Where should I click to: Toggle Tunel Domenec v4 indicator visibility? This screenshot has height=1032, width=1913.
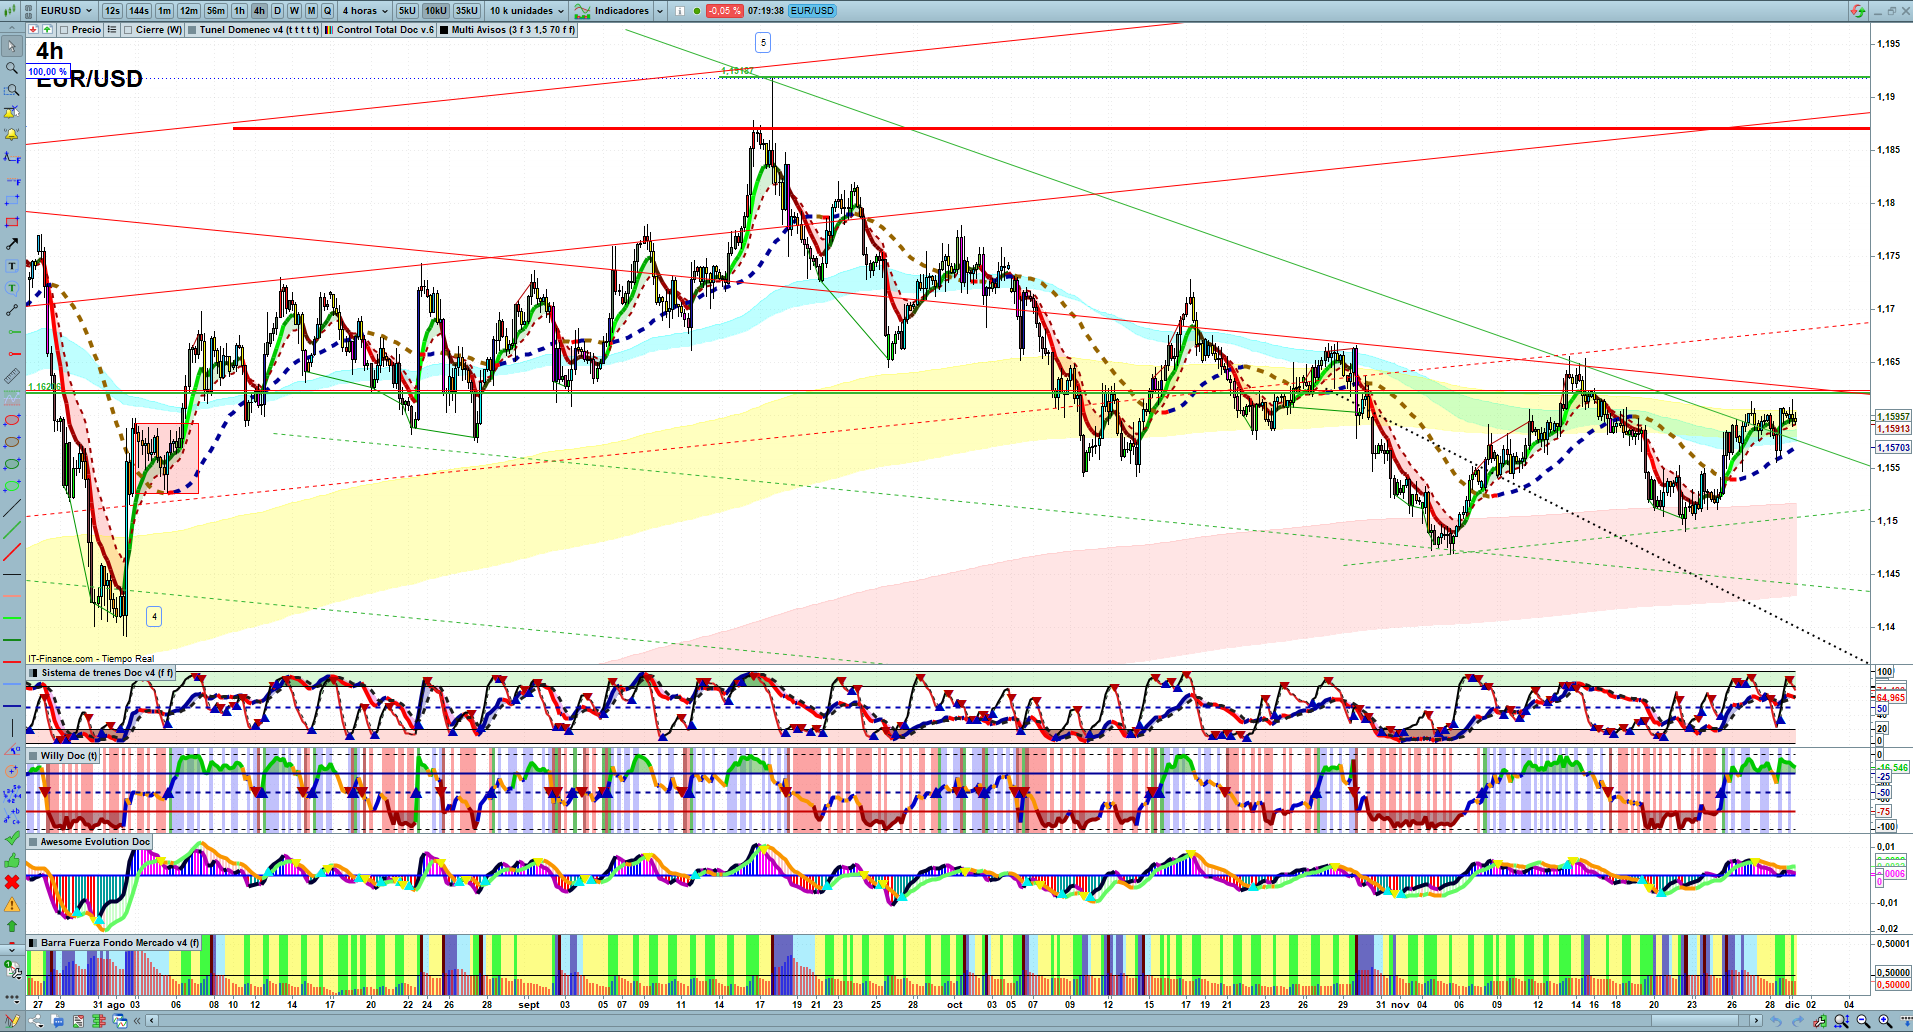coord(192,30)
